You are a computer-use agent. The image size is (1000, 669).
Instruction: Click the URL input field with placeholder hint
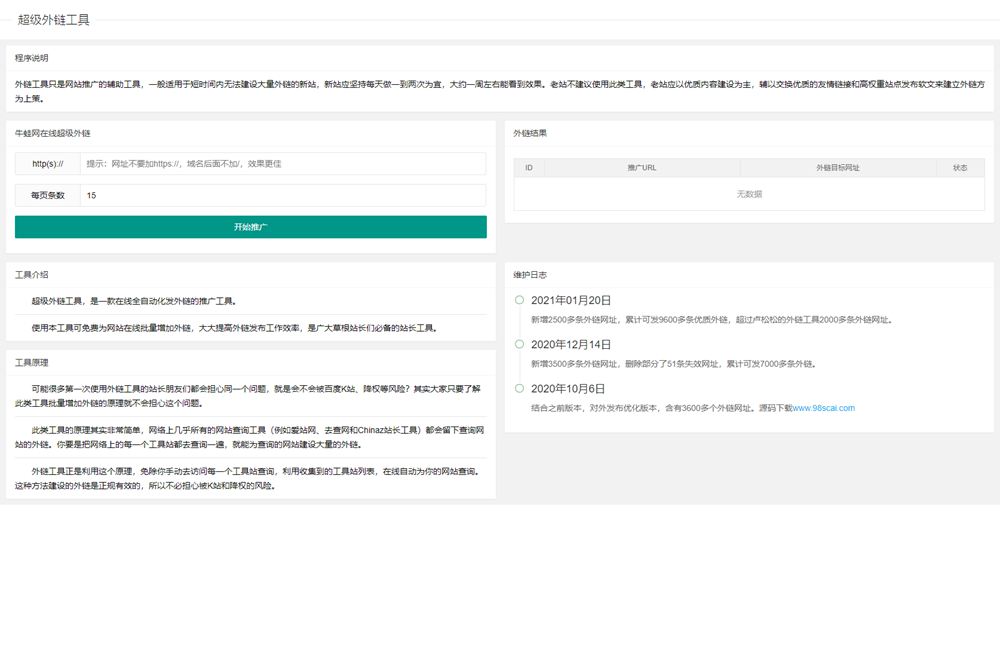pos(280,162)
